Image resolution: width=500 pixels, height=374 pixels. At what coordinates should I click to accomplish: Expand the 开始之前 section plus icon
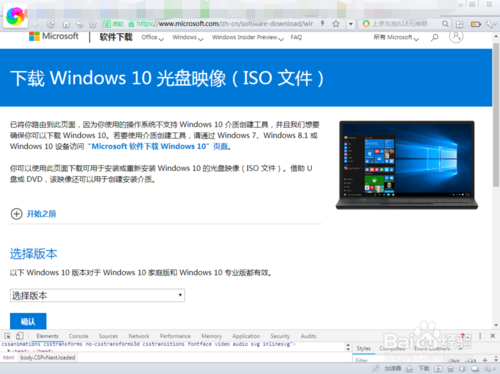tap(16, 214)
